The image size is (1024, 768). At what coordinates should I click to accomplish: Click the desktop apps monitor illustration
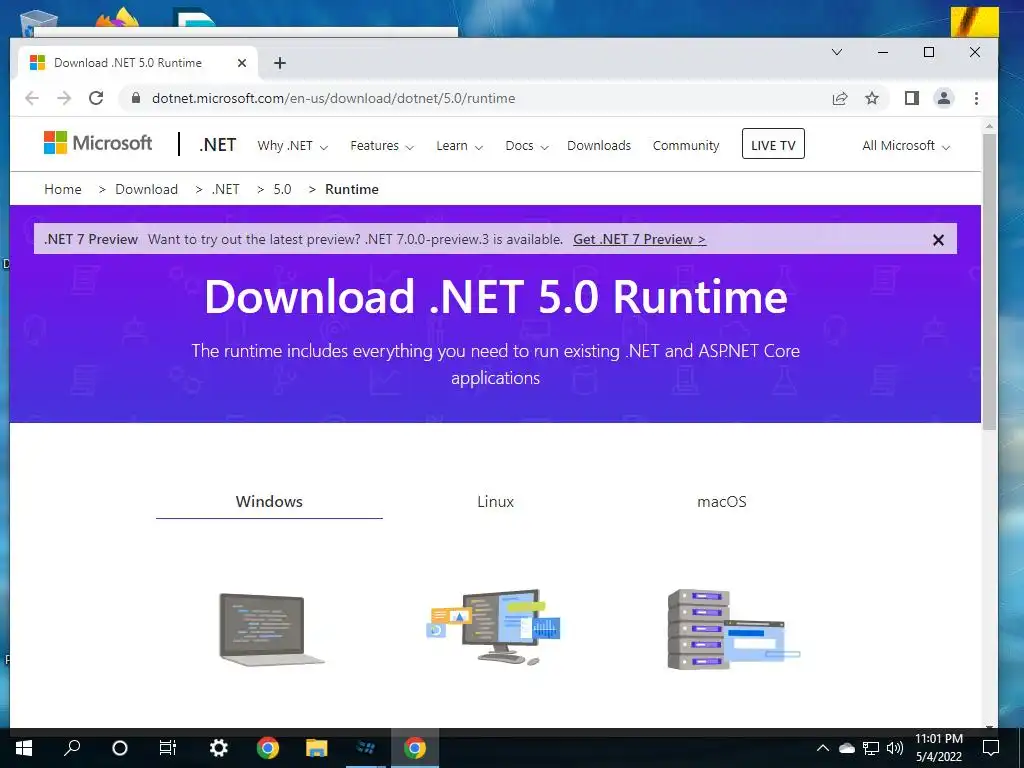[x=494, y=627]
